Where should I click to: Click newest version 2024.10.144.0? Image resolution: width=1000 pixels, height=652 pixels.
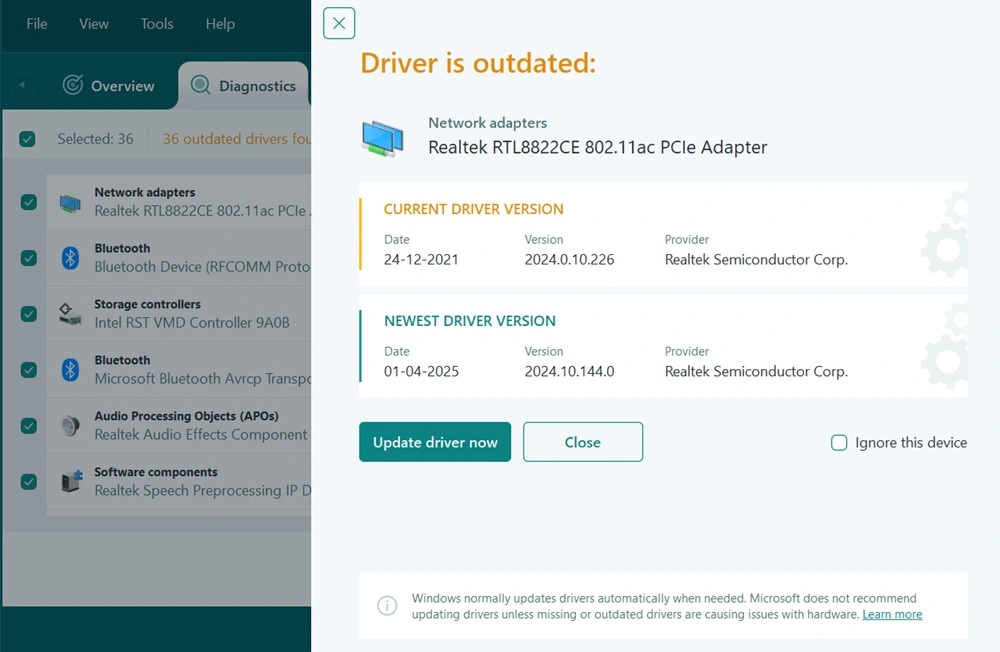(x=570, y=371)
